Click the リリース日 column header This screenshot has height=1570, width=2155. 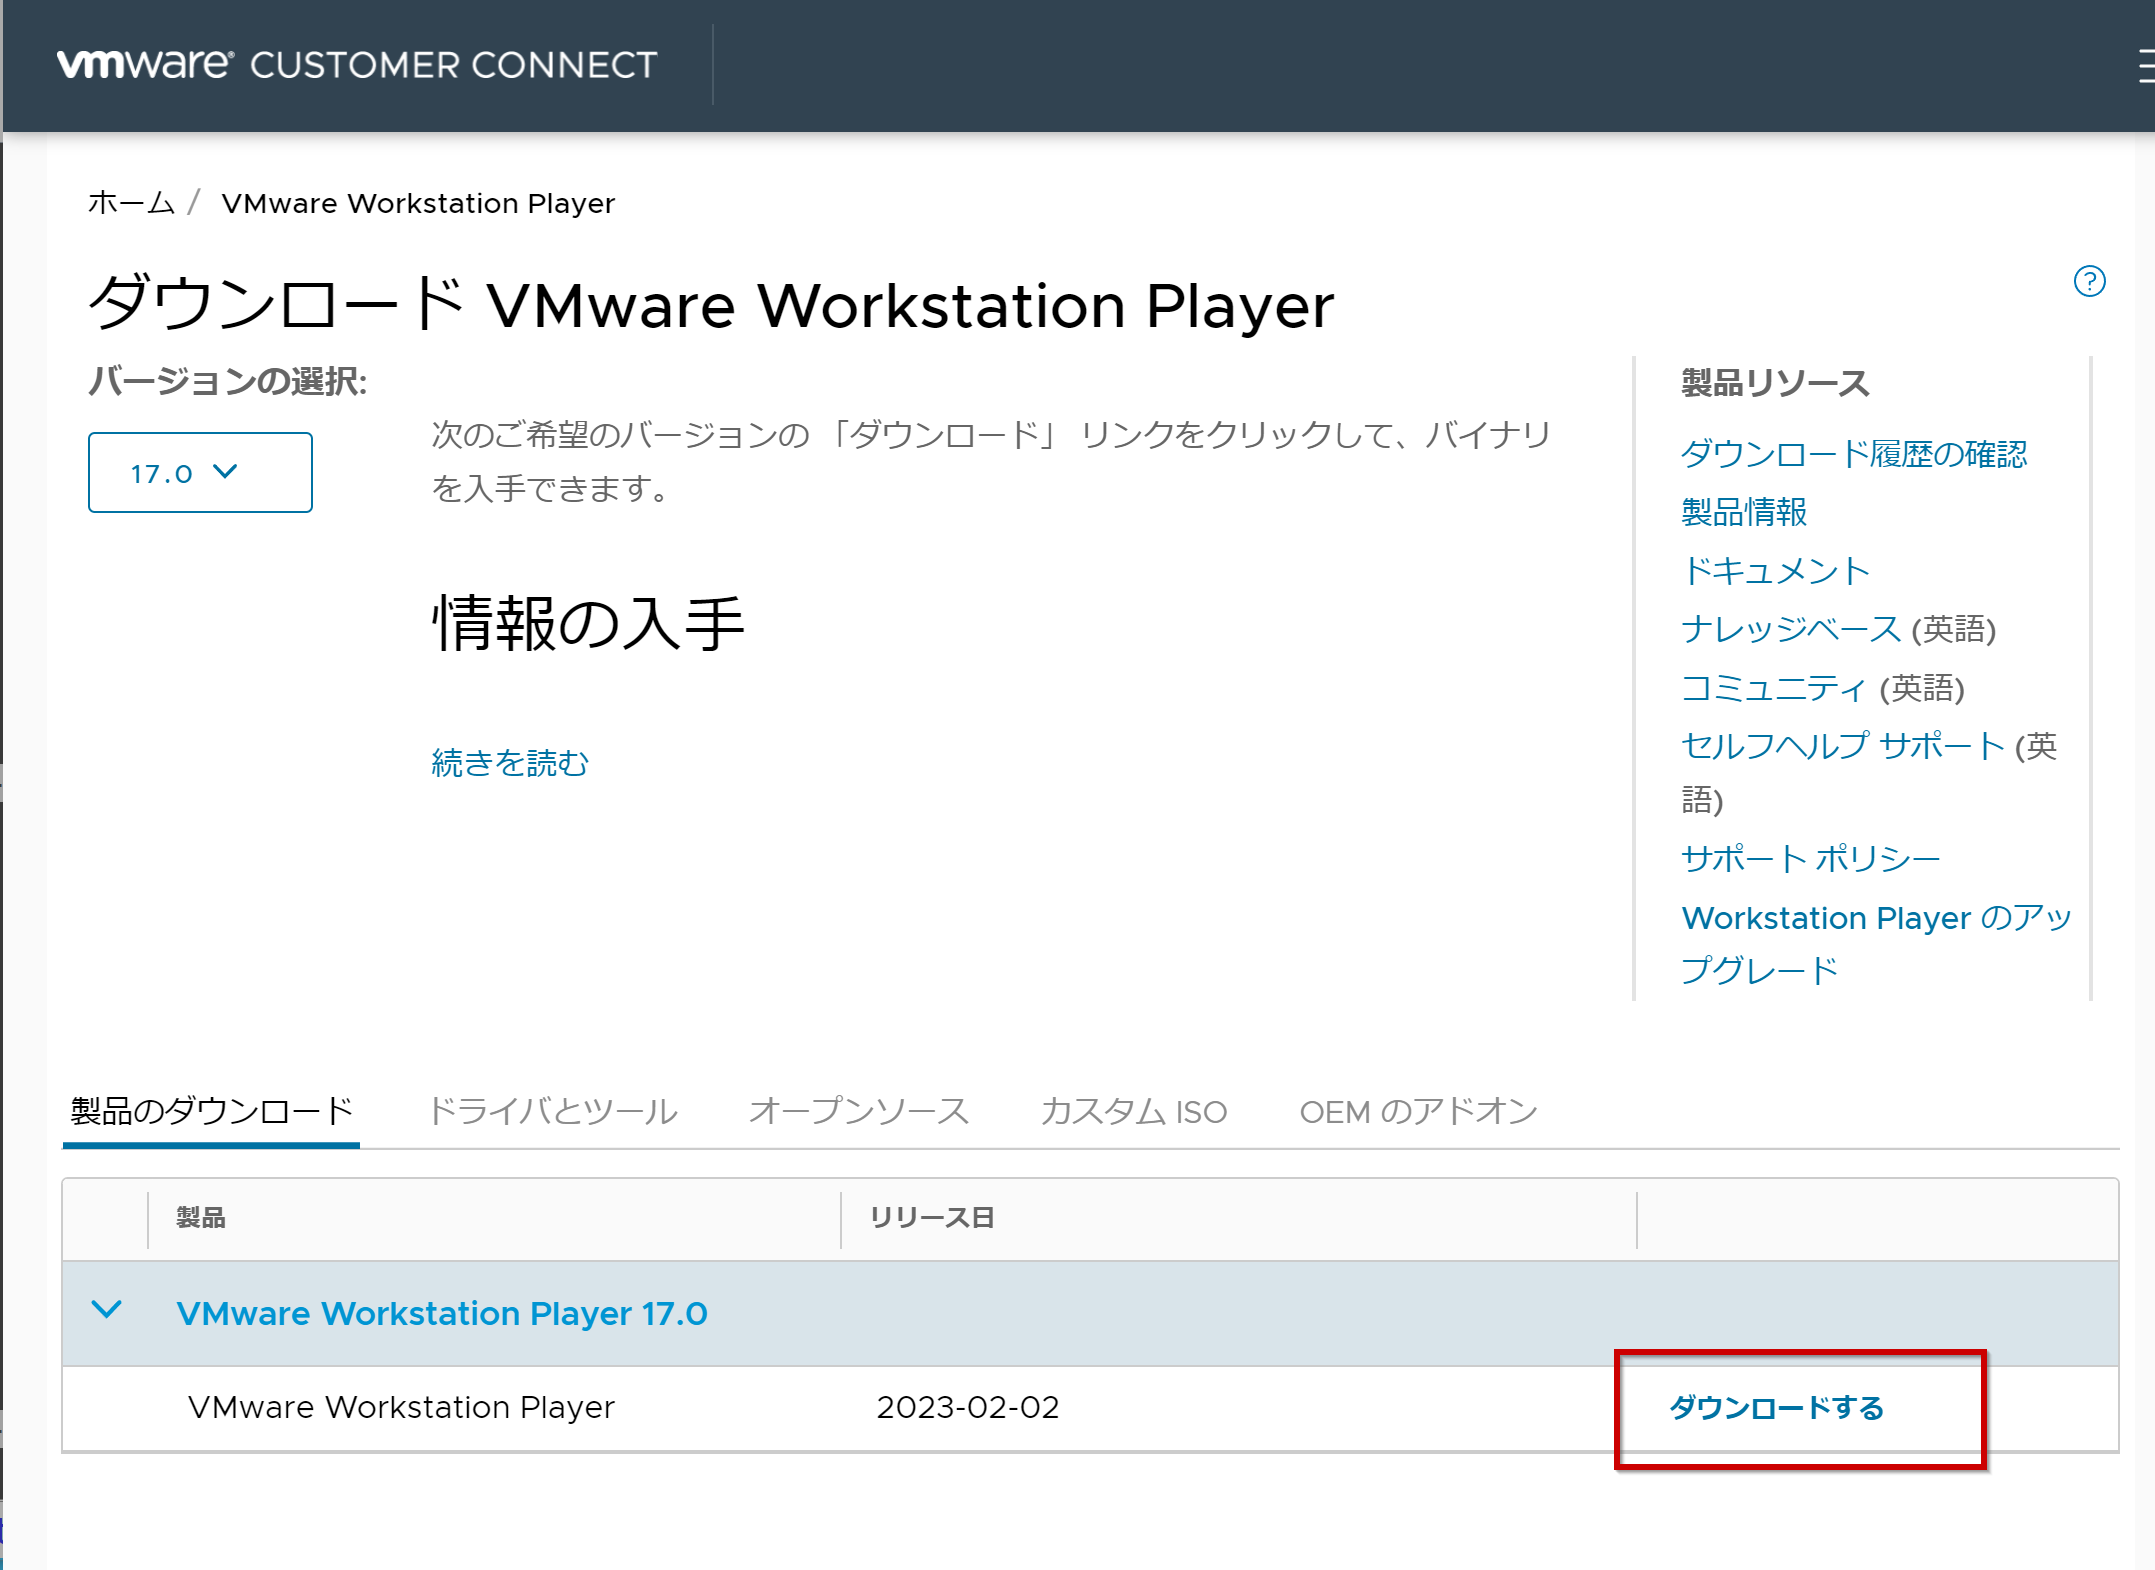(x=932, y=1217)
